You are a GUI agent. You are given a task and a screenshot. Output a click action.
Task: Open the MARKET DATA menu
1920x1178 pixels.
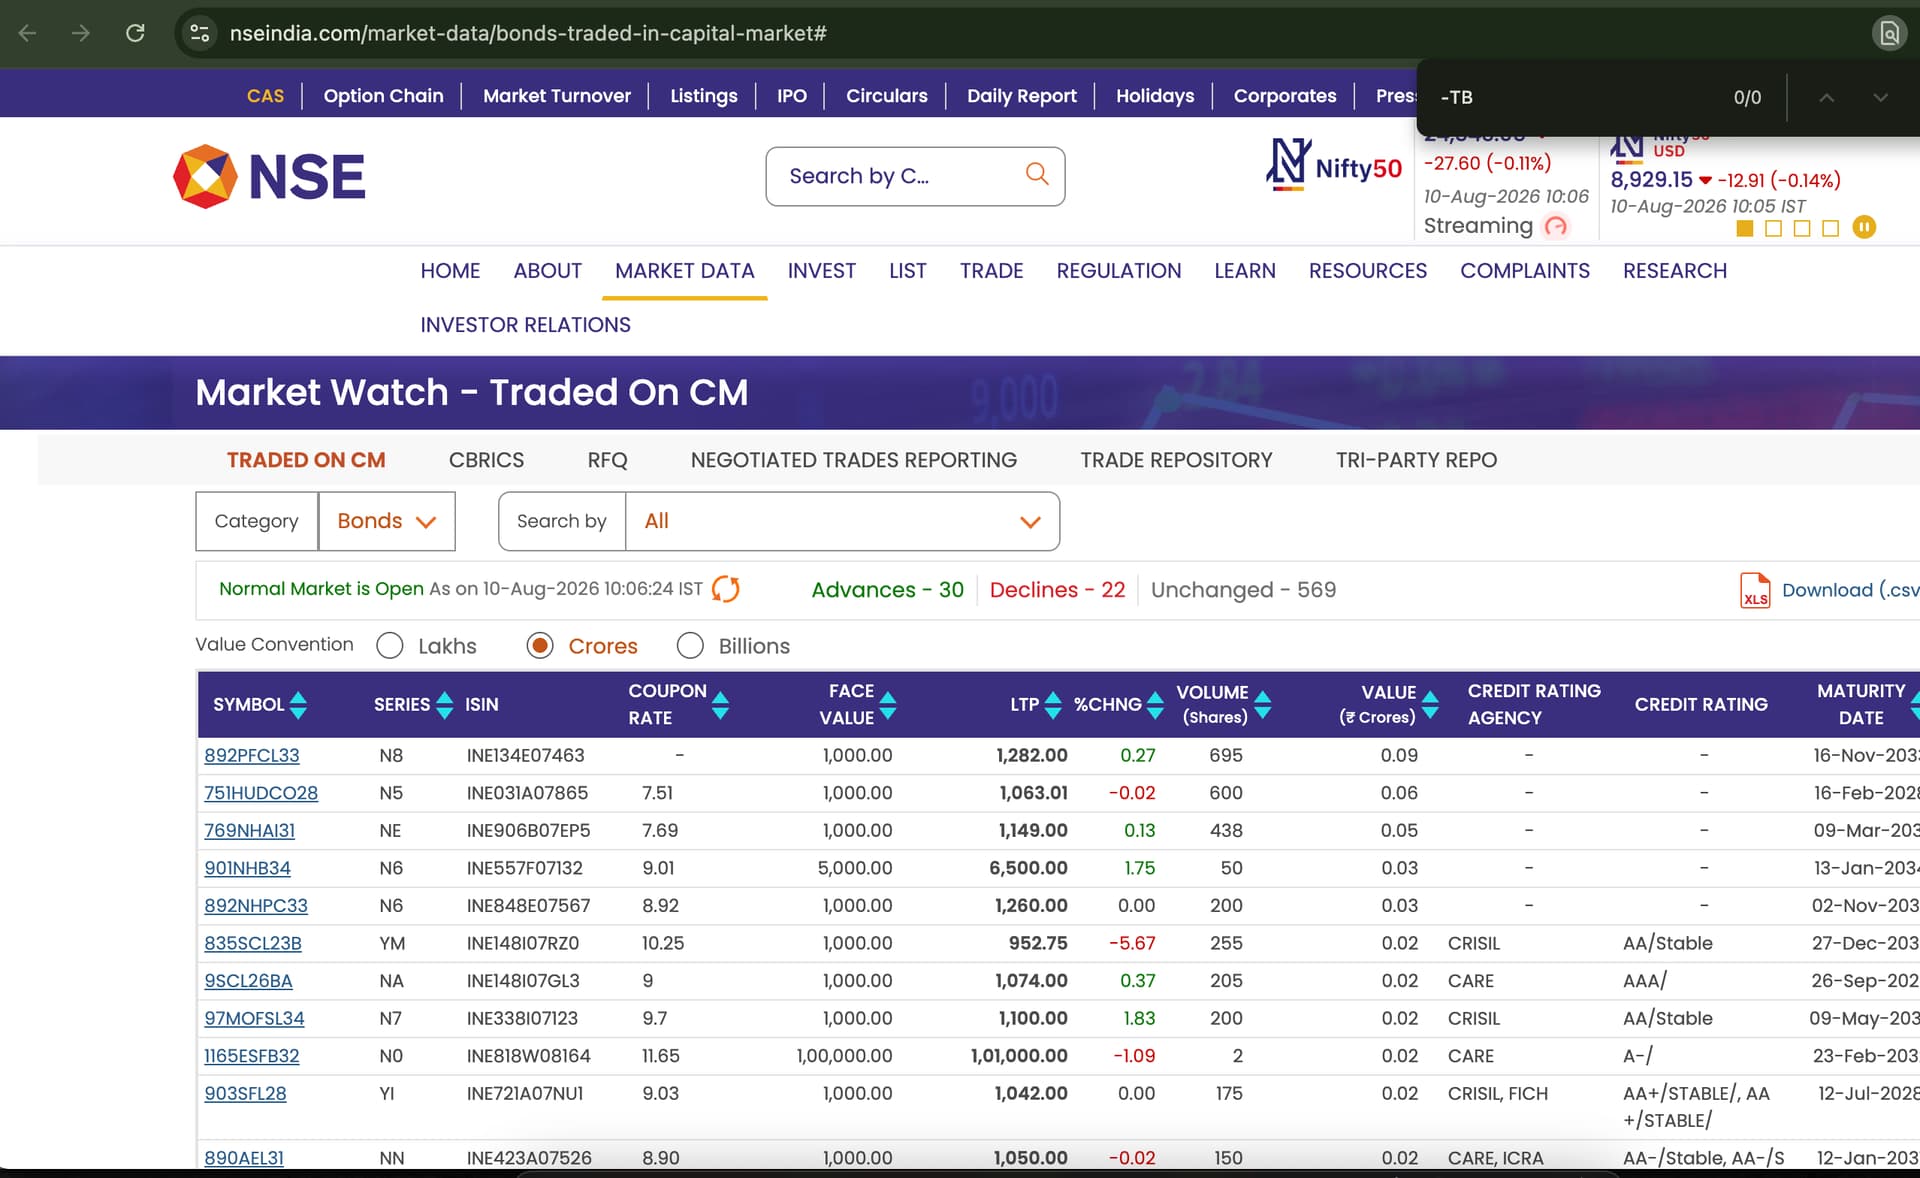[x=684, y=271]
